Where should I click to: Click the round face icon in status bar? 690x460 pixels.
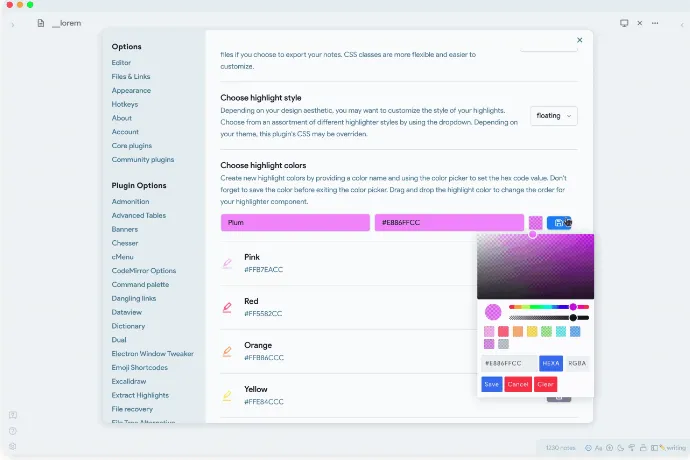click(x=588, y=448)
